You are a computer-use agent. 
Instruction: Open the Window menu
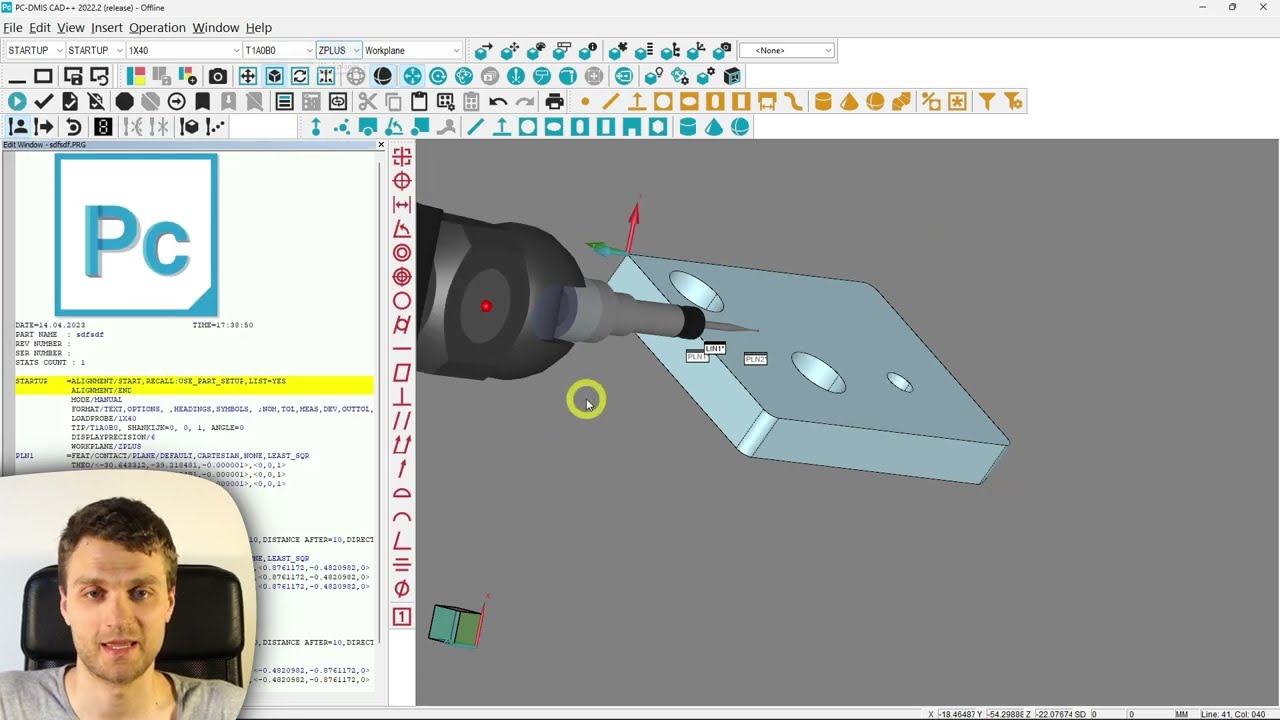tap(216, 28)
